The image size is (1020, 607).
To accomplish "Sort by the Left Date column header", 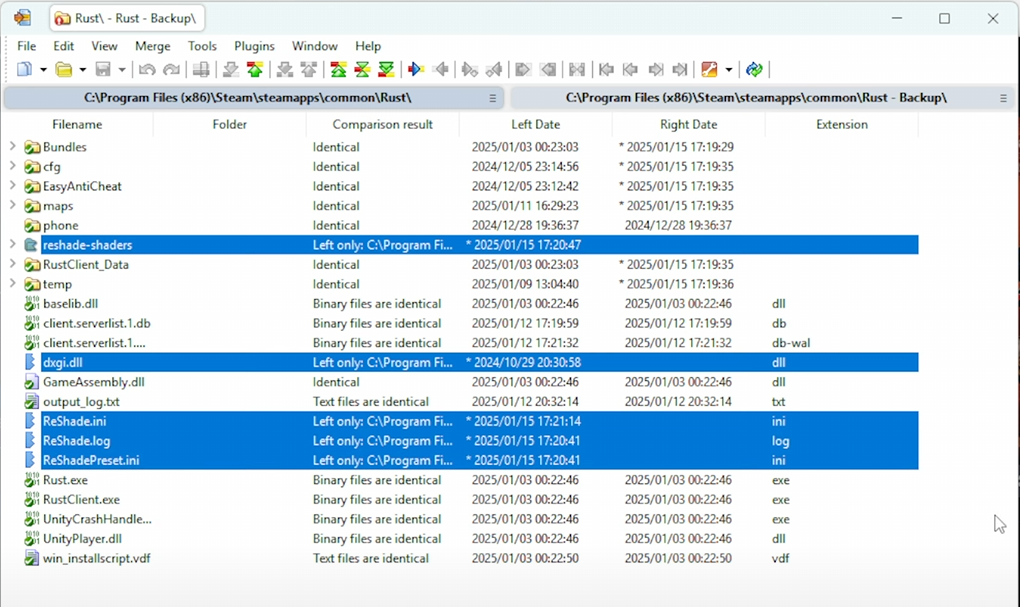I will [535, 124].
